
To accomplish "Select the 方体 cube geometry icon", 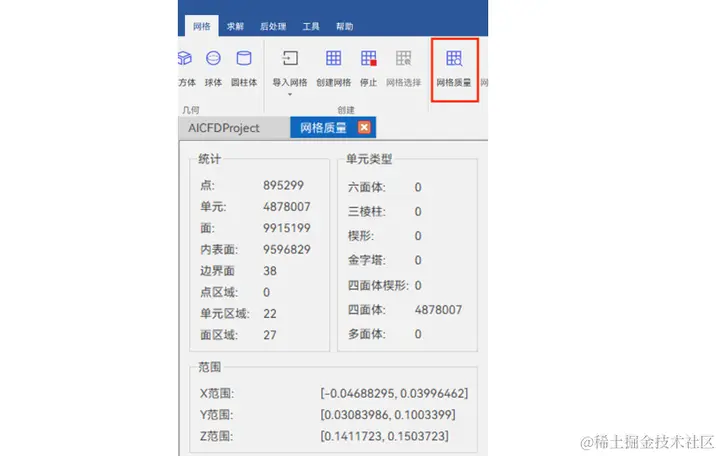I will click(x=185, y=58).
